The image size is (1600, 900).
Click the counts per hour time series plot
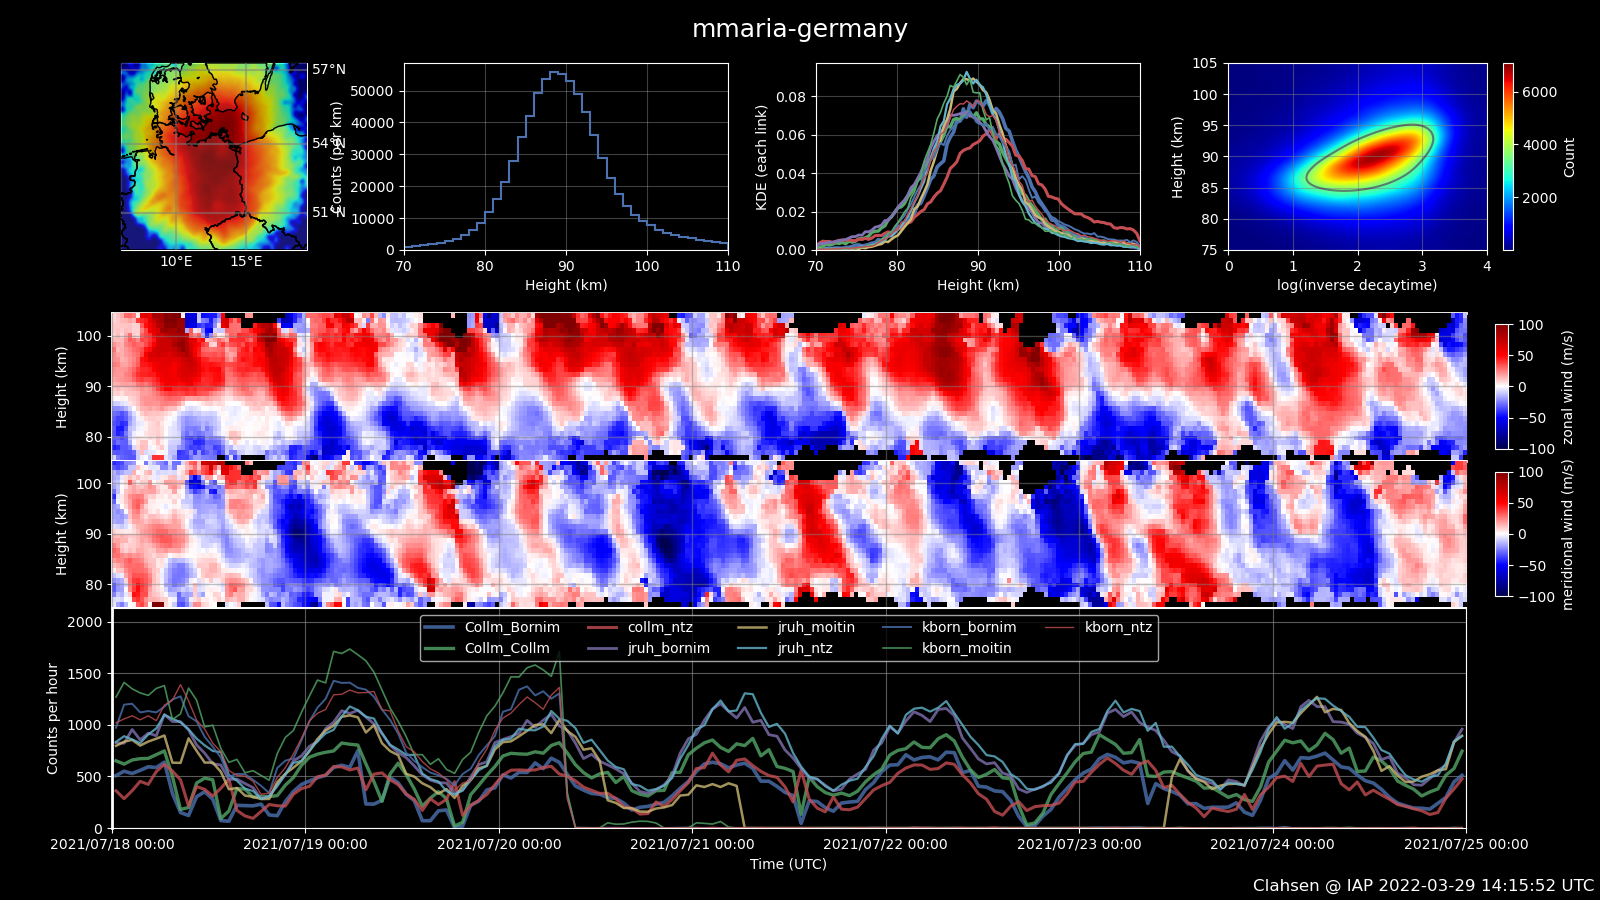pos(789,718)
